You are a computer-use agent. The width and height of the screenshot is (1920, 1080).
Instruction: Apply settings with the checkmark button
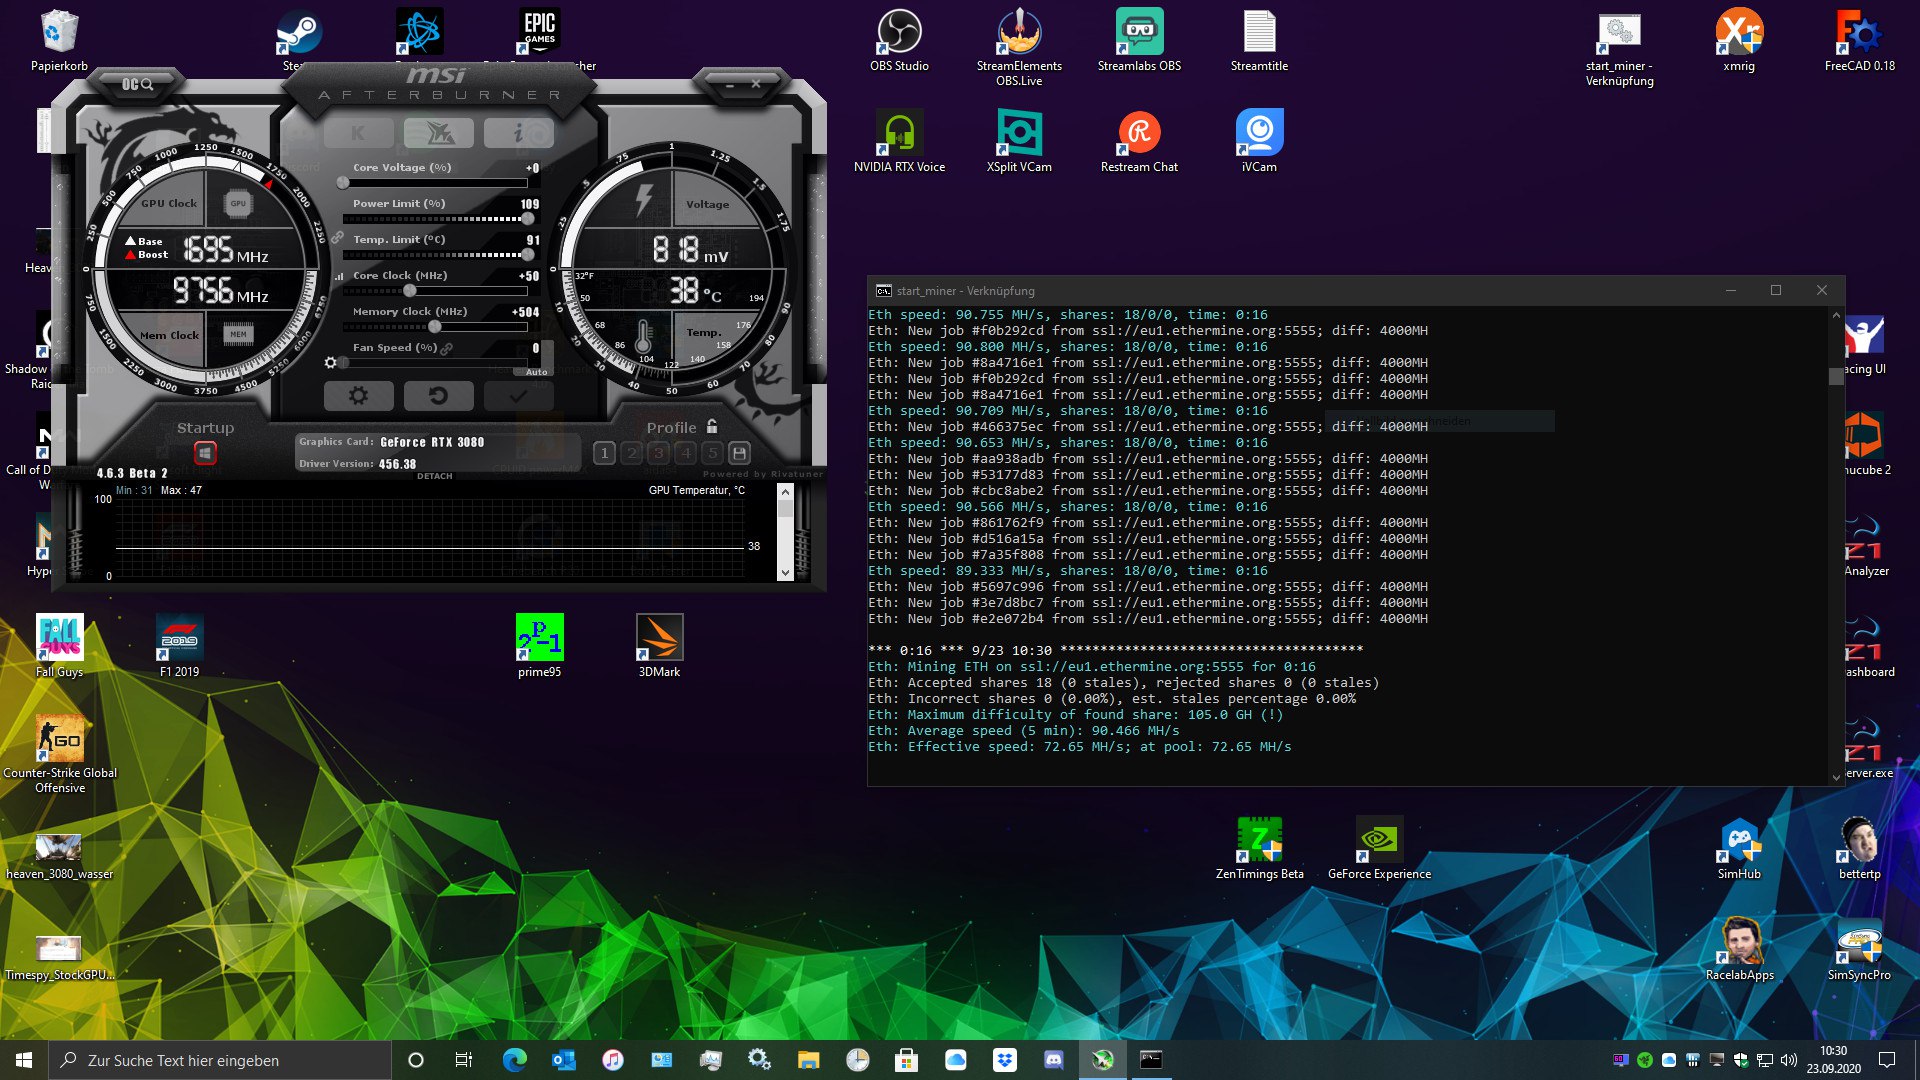[x=518, y=396]
